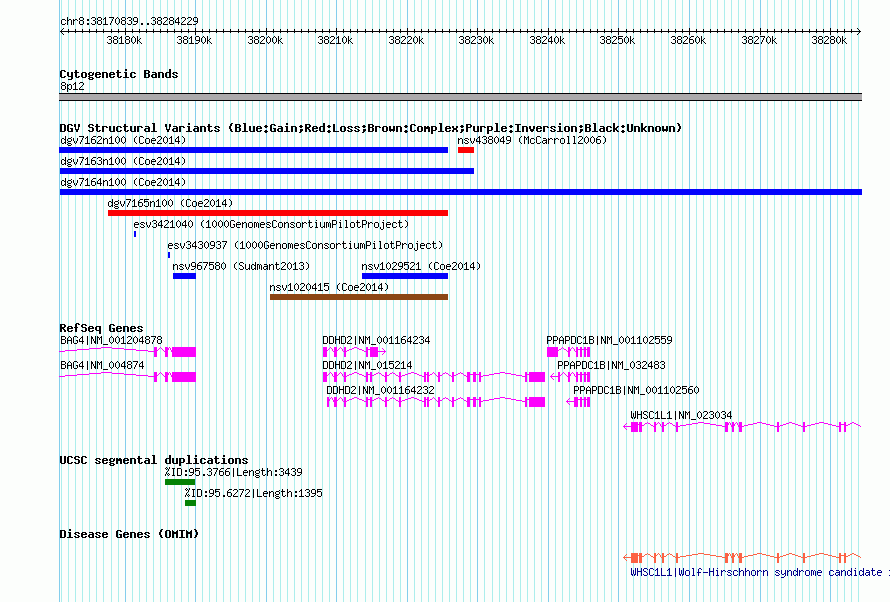
Task: Select WHSC1L1 NM_023034 magenta transcript glyph
Action: coord(742,427)
